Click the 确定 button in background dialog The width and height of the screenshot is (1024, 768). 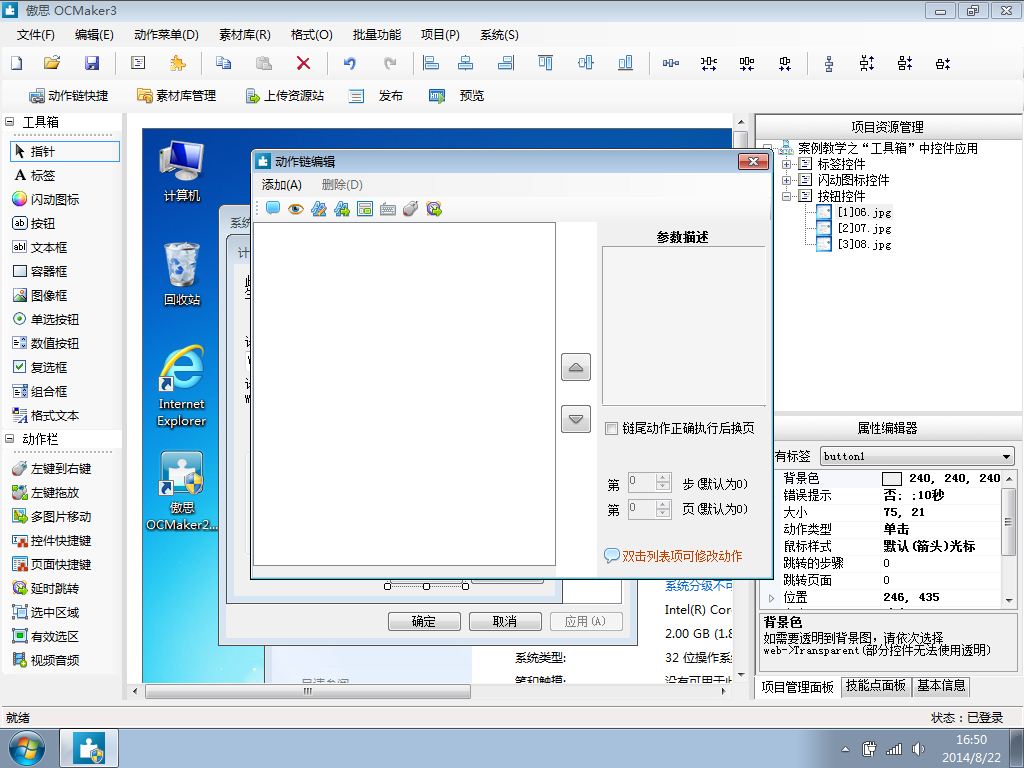point(424,621)
